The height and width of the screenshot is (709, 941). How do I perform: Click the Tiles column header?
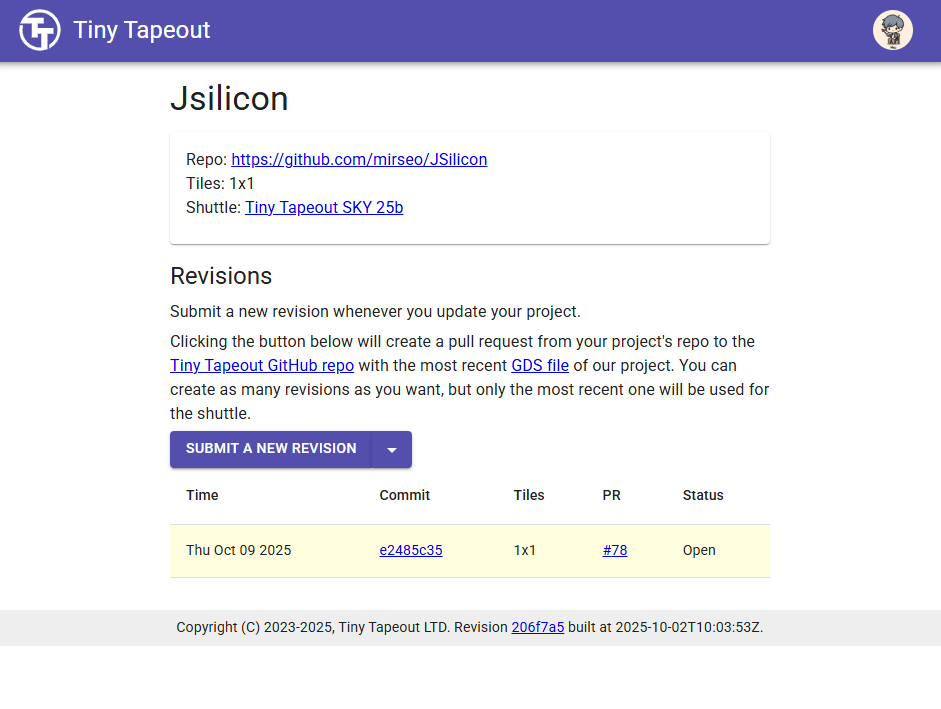point(529,495)
